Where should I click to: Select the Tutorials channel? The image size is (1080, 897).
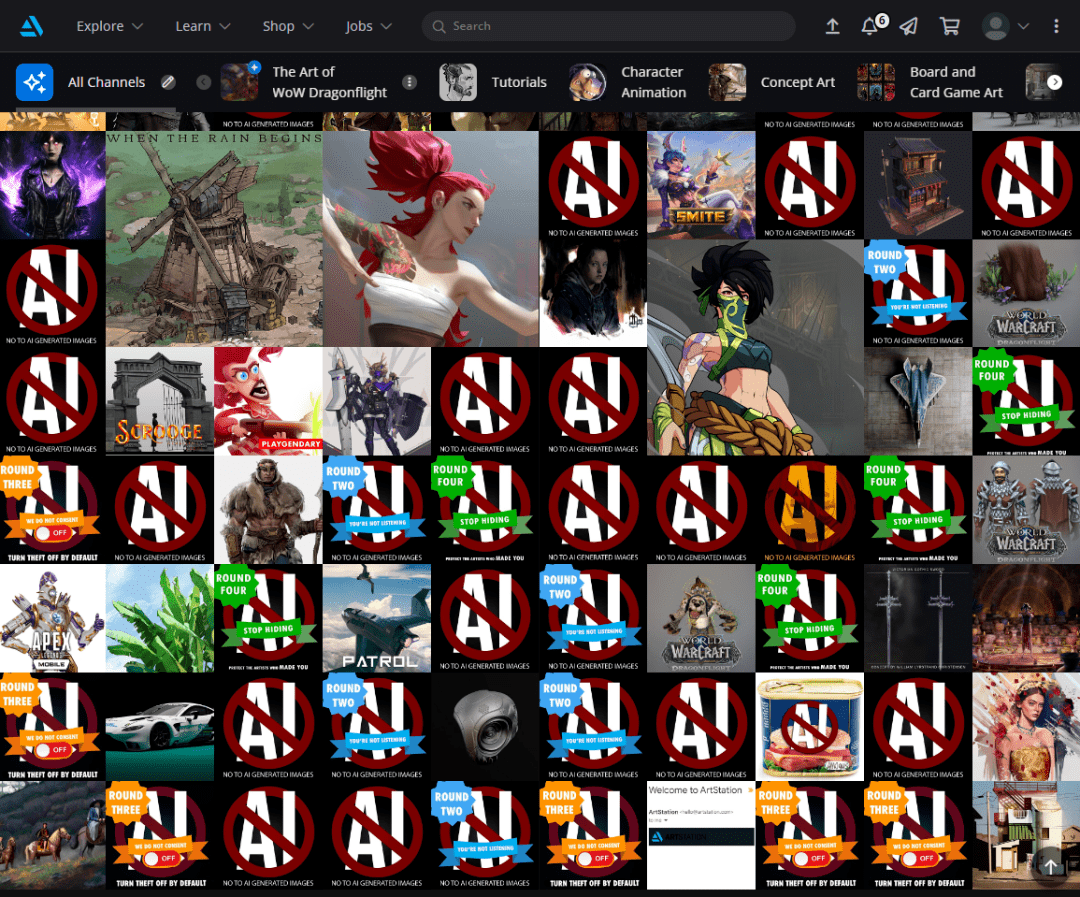click(x=493, y=82)
